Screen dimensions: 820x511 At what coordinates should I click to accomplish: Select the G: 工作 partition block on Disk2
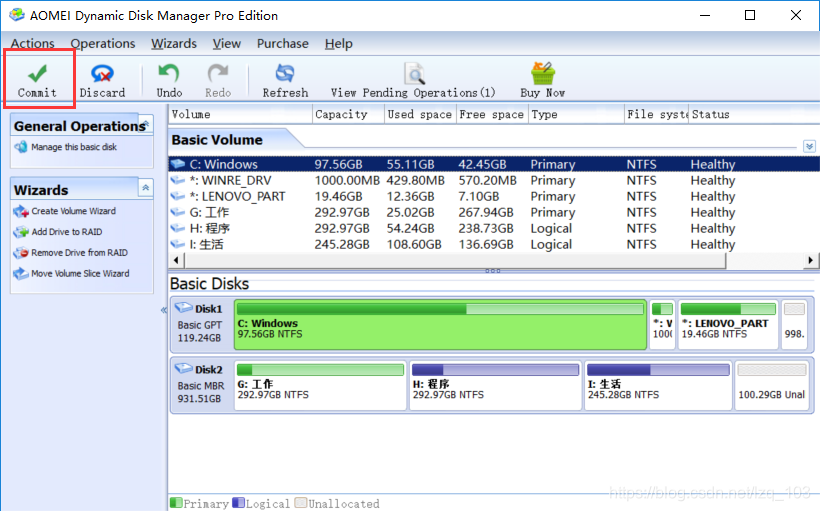pos(320,385)
